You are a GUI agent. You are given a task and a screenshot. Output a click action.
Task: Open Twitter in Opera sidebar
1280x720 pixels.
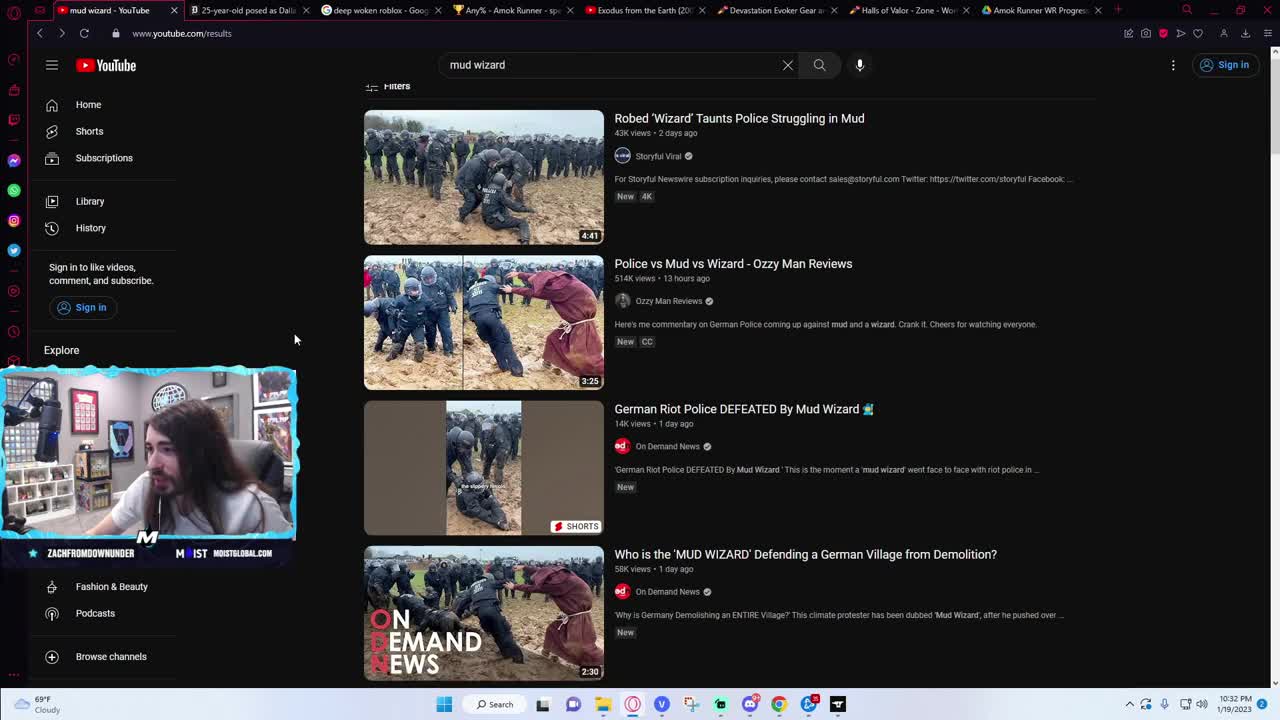[13, 250]
